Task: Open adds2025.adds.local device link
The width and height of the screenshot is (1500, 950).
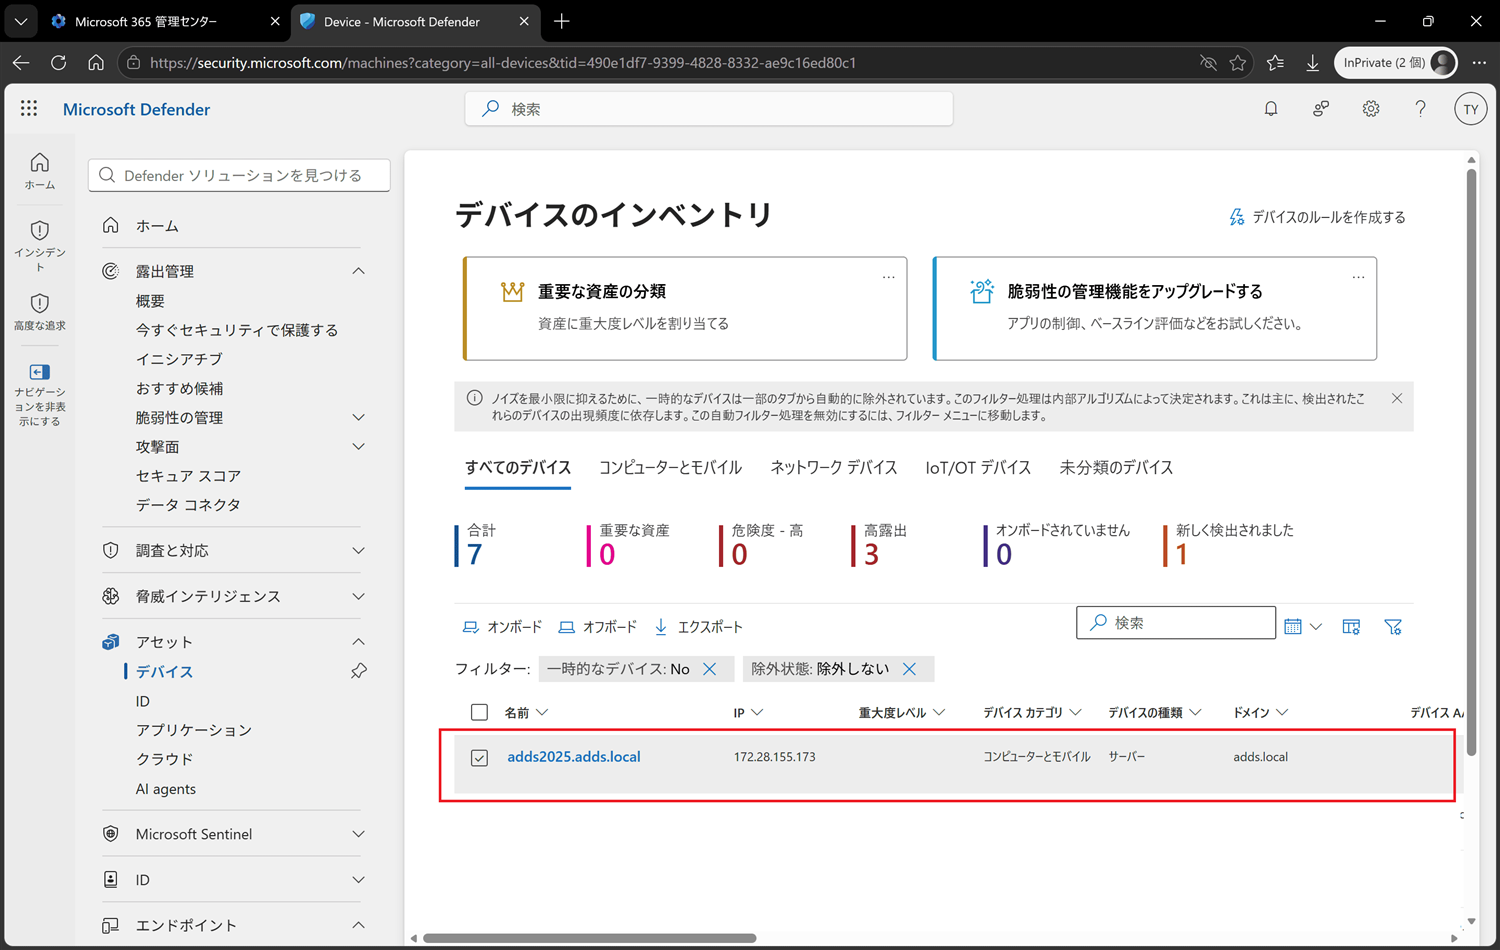Action: (574, 757)
